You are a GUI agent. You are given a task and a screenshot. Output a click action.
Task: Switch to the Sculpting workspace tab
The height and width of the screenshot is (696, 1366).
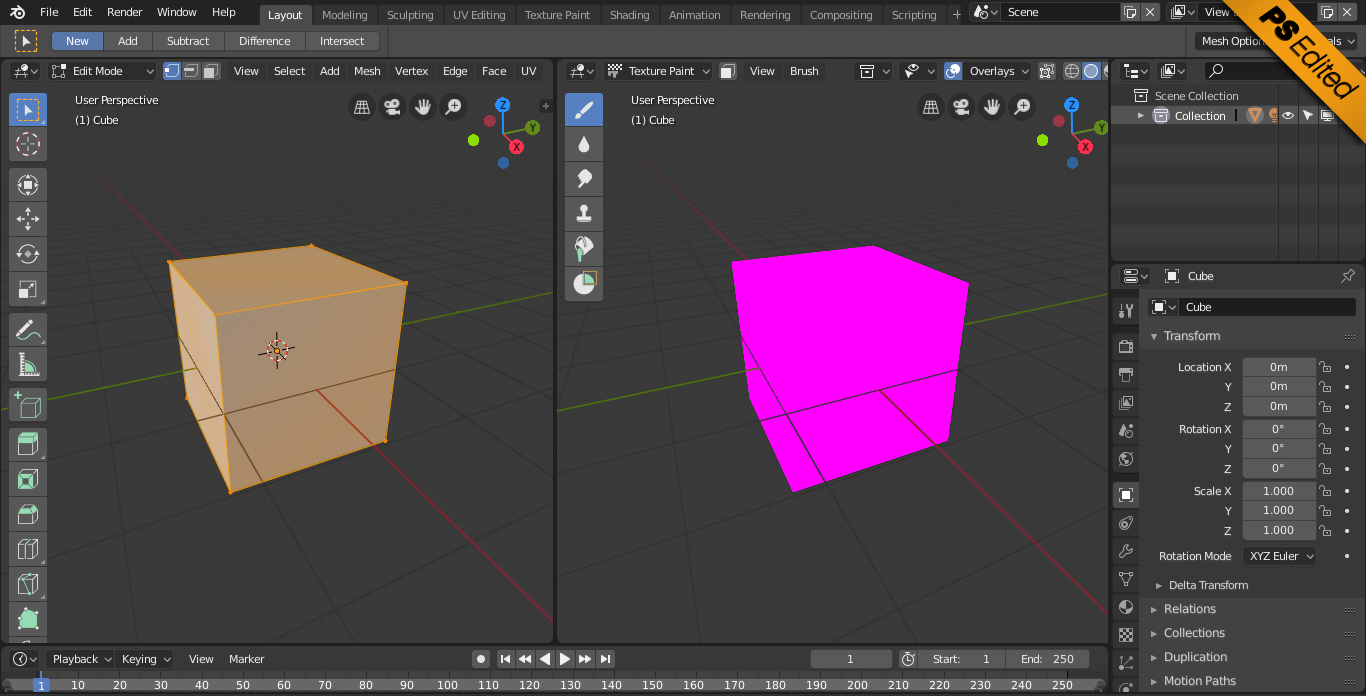tap(410, 15)
